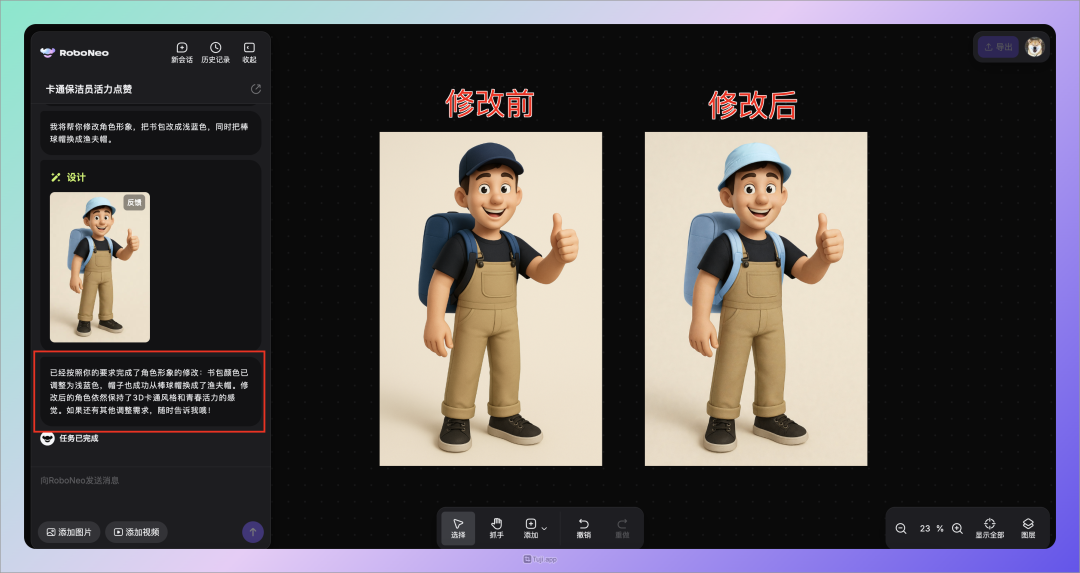Click the Redo (重做) button
This screenshot has height=573, width=1080.
pos(622,527)
